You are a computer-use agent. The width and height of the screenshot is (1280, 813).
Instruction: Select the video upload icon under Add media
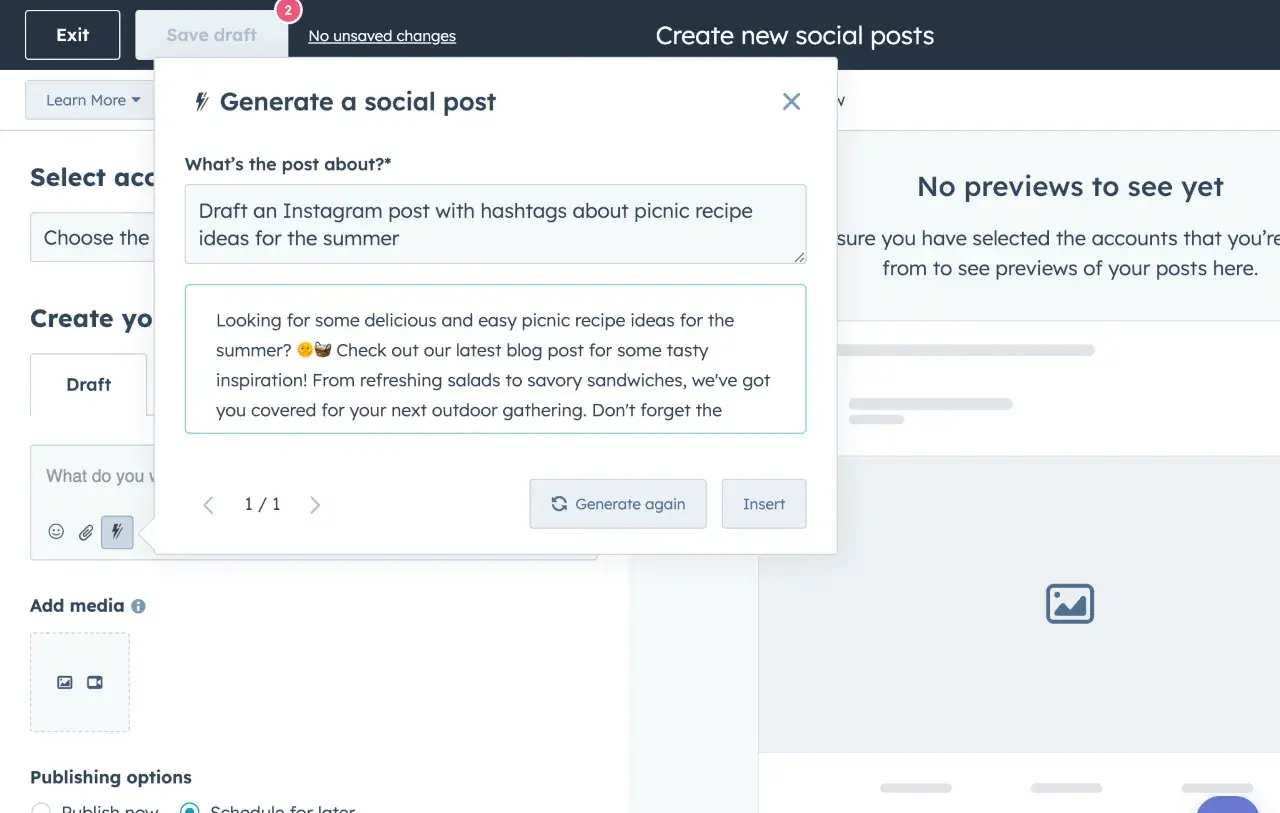95,682
